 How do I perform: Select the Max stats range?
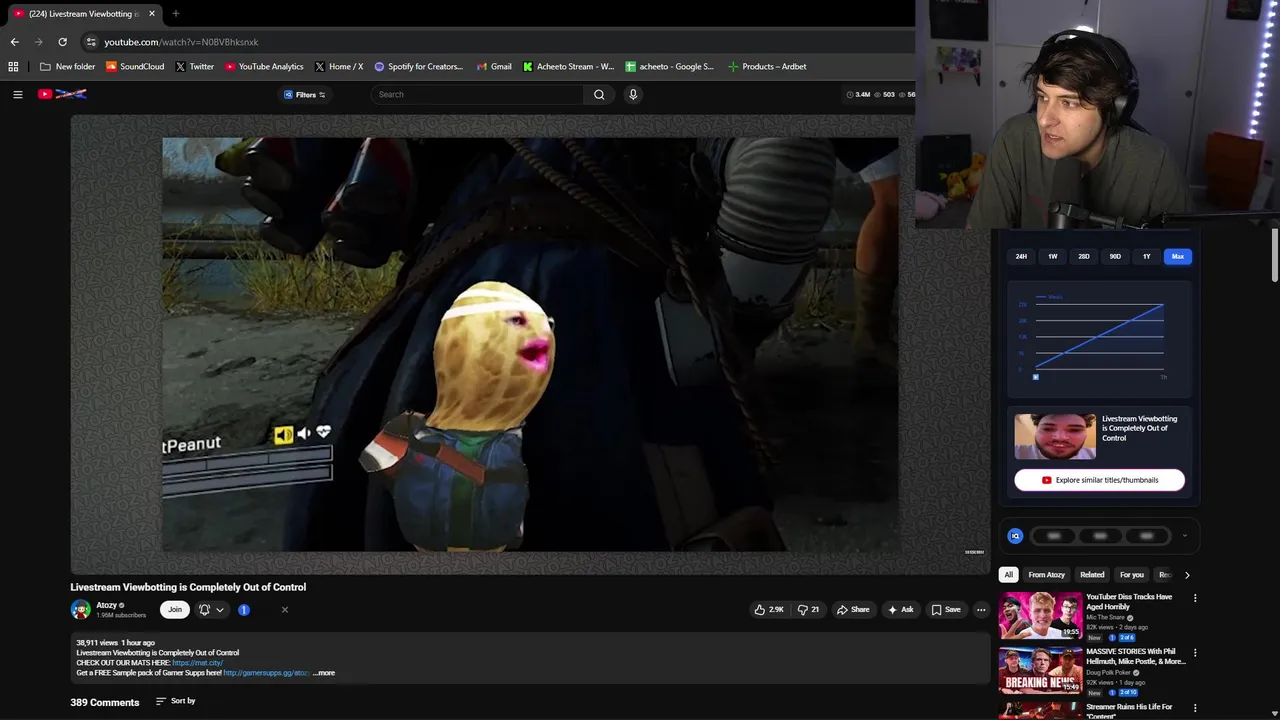tap(1178, 256)
